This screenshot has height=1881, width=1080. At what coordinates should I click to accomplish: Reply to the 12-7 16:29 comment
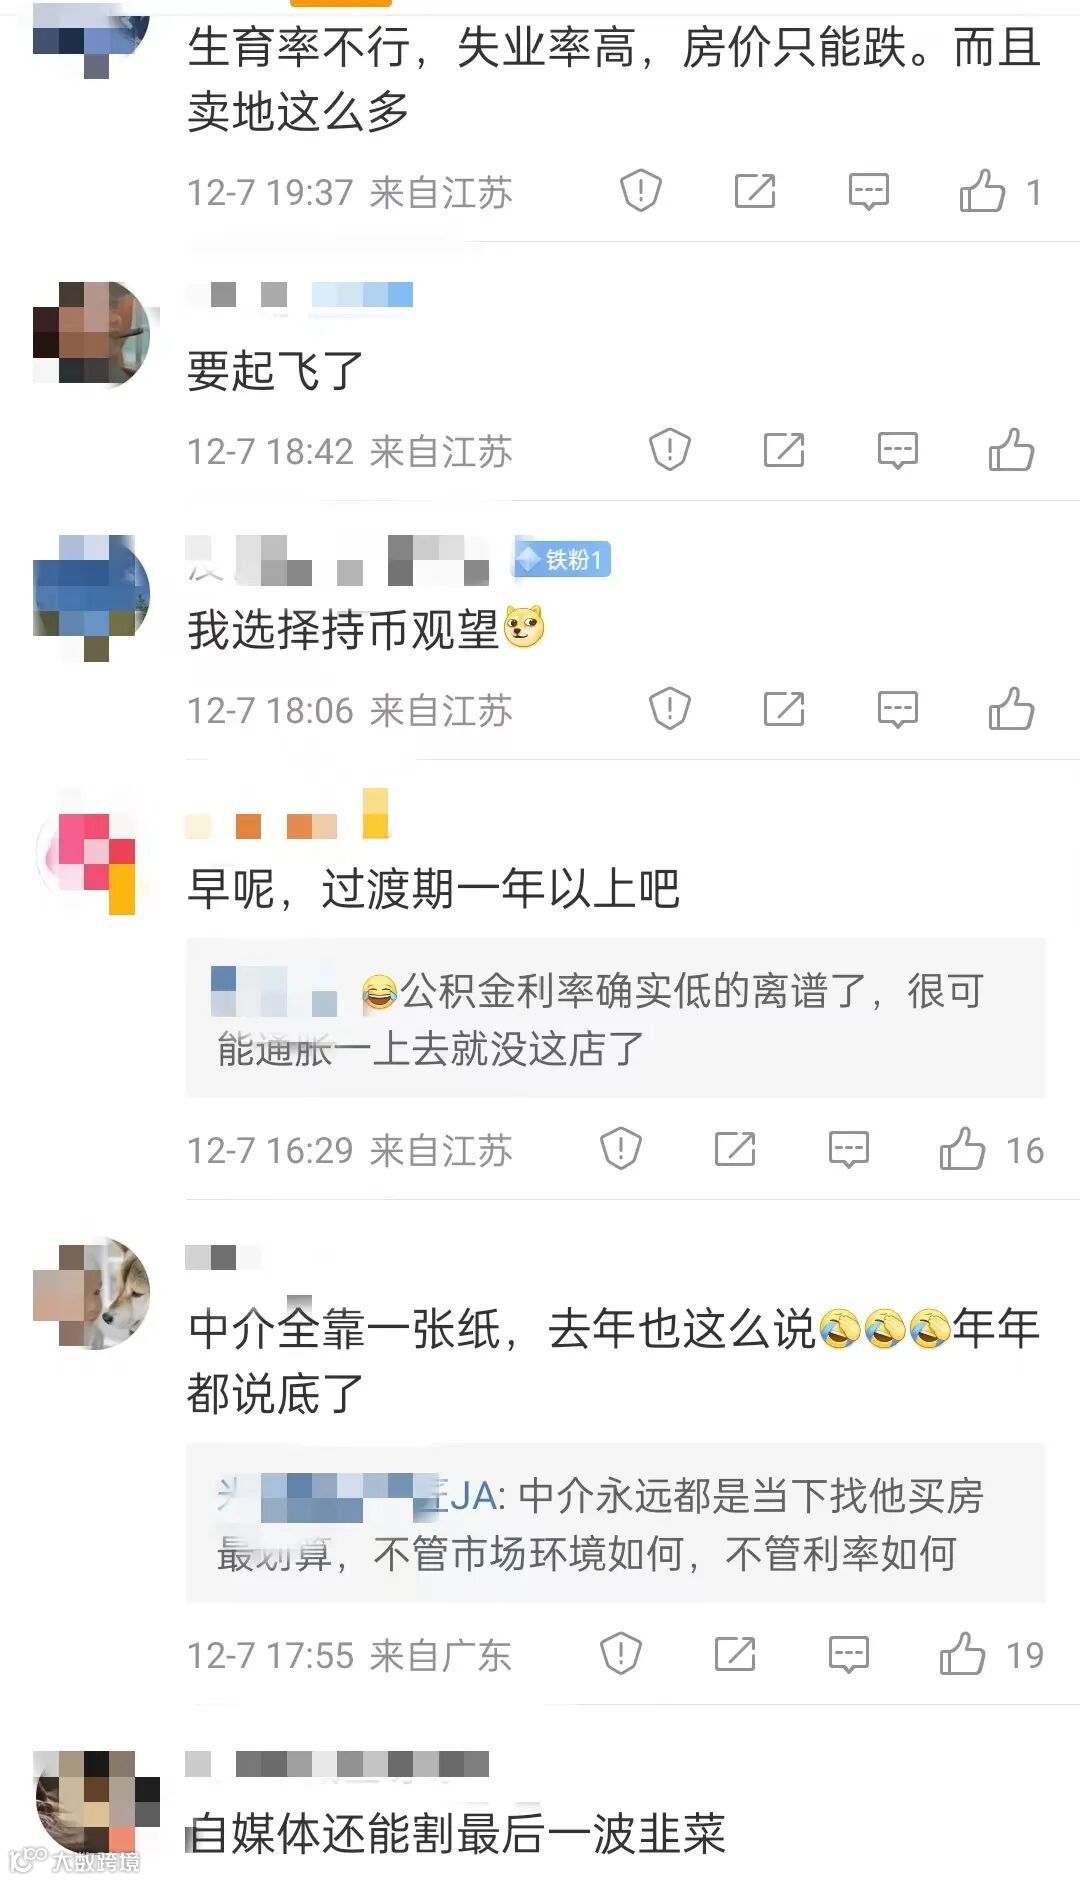click(x=849, y=1150)
